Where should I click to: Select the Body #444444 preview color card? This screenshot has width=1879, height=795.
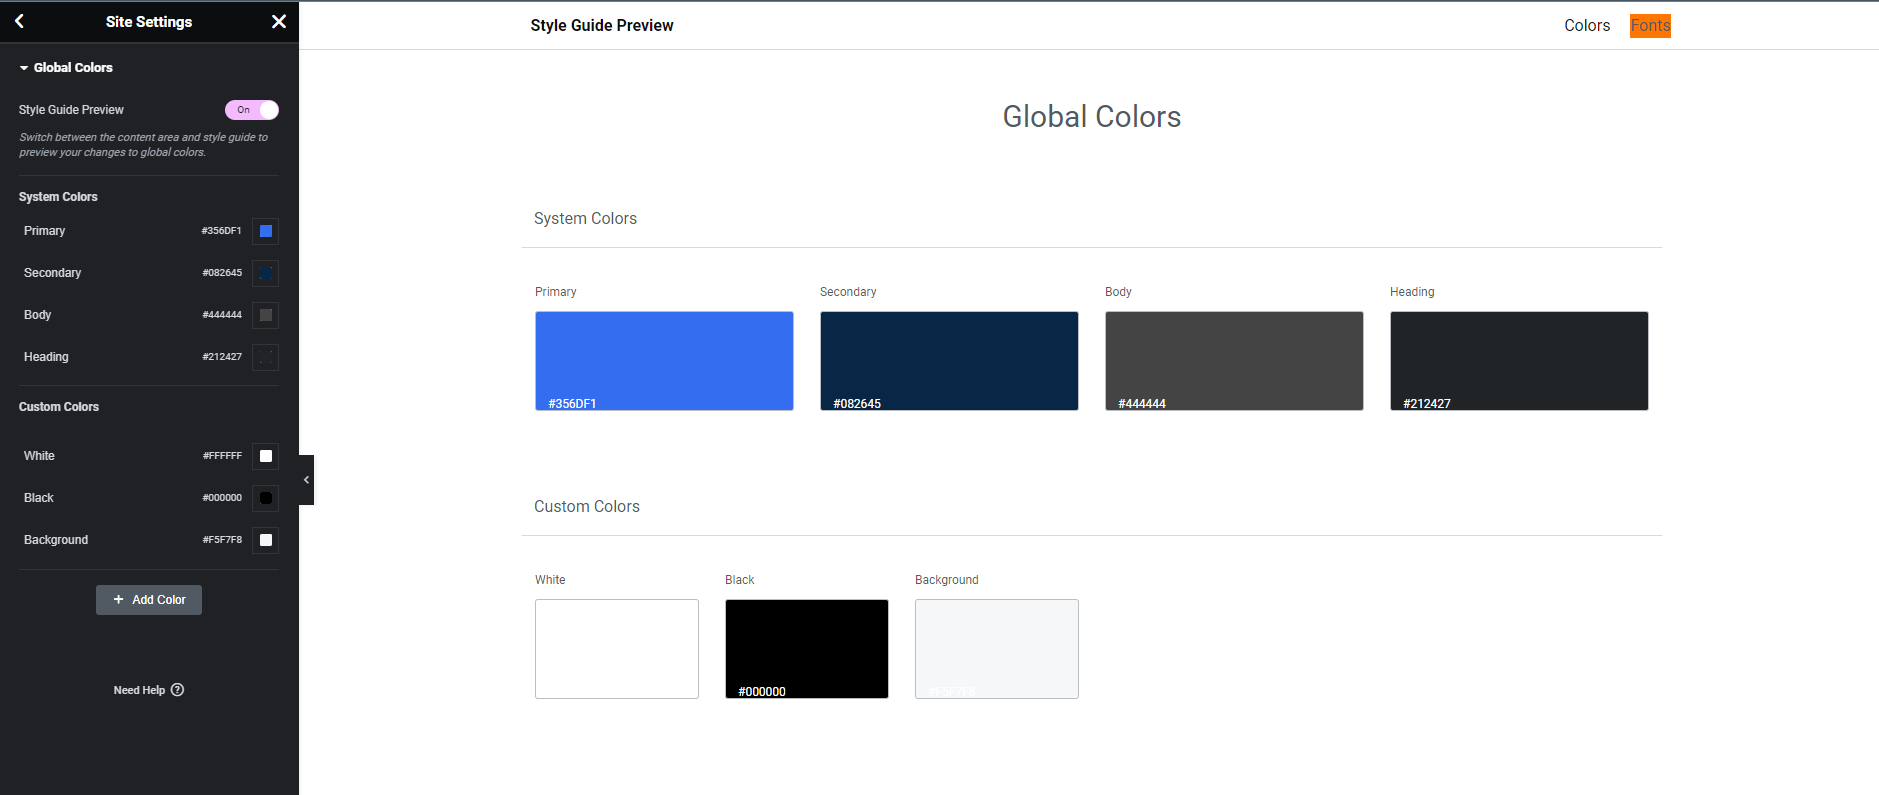(x=1234, y=361)
